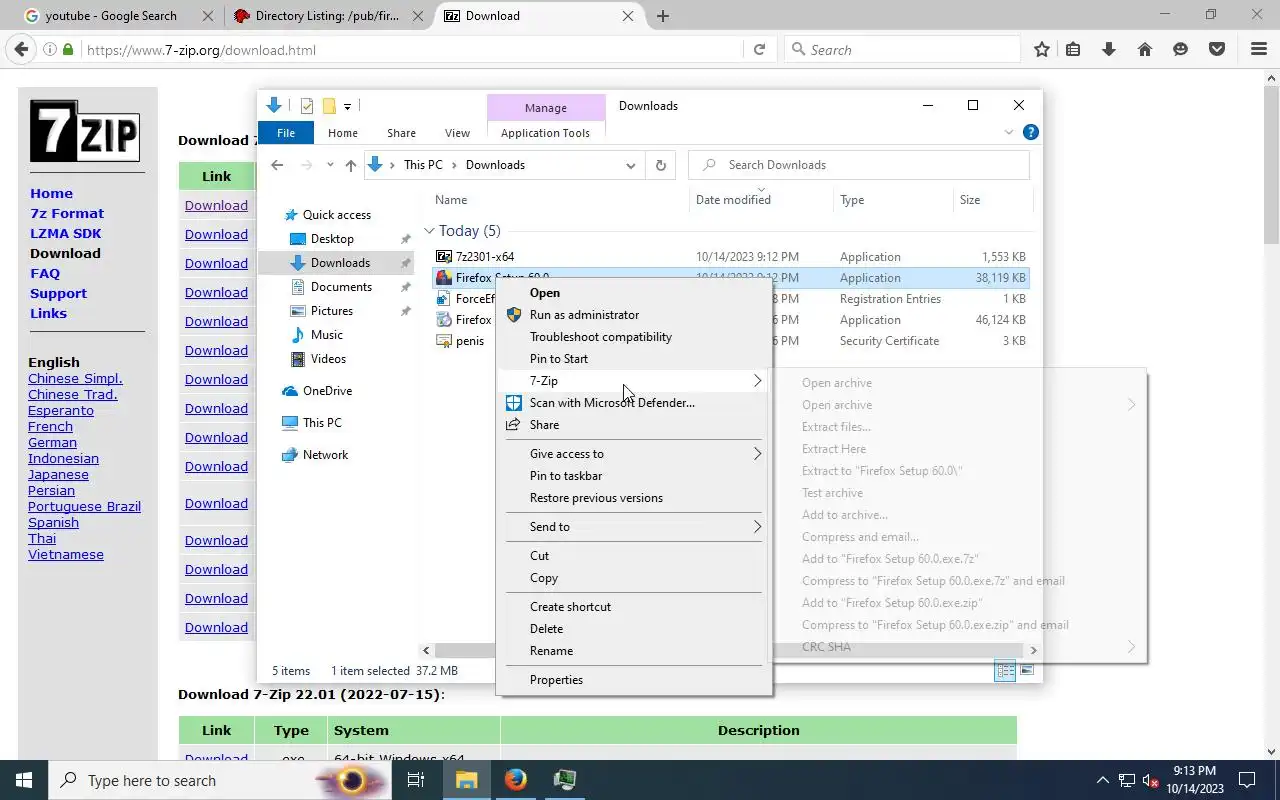Click the Windows Start button
Screen dimensions: 1280x800
click(24, 780)
